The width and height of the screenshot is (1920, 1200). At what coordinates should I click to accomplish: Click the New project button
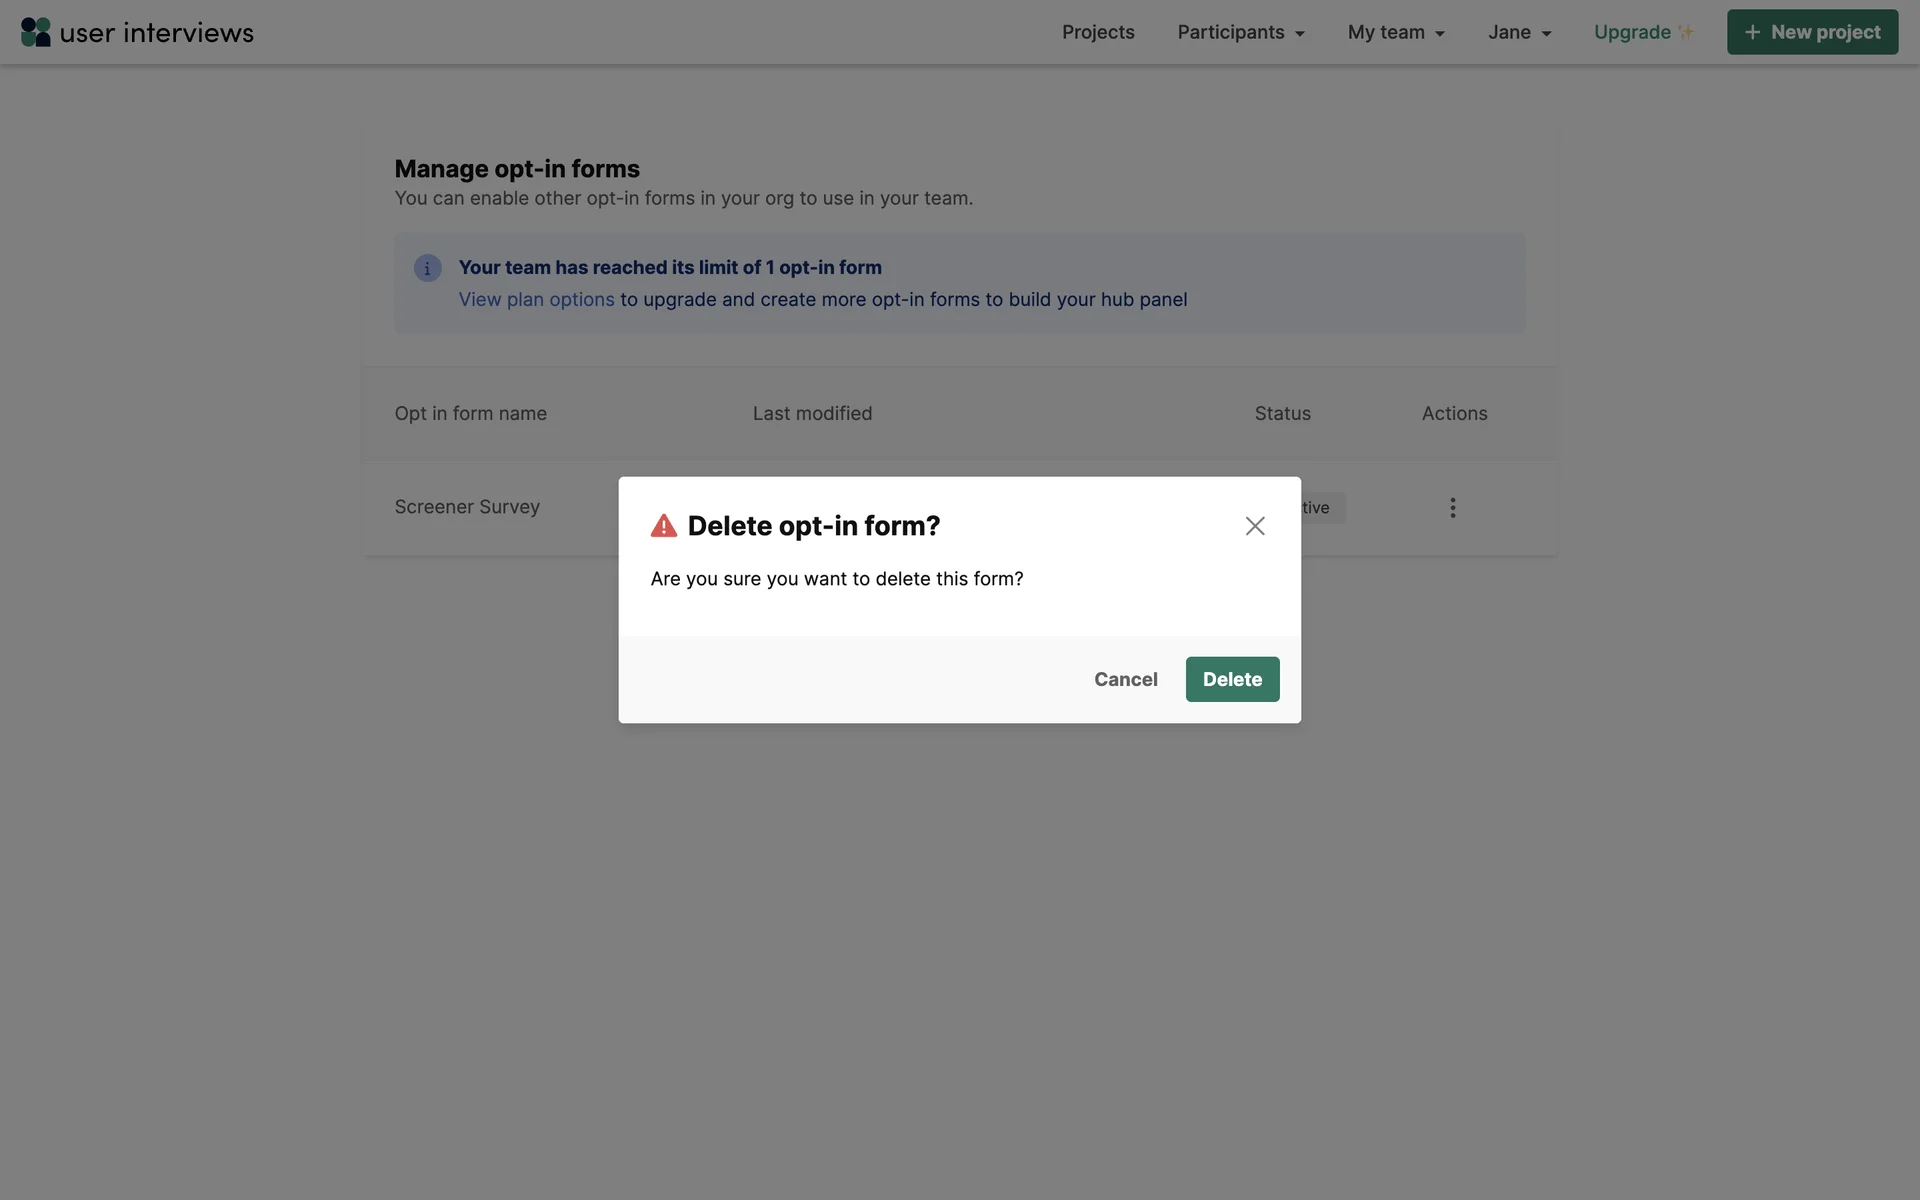coord(1812,32)
